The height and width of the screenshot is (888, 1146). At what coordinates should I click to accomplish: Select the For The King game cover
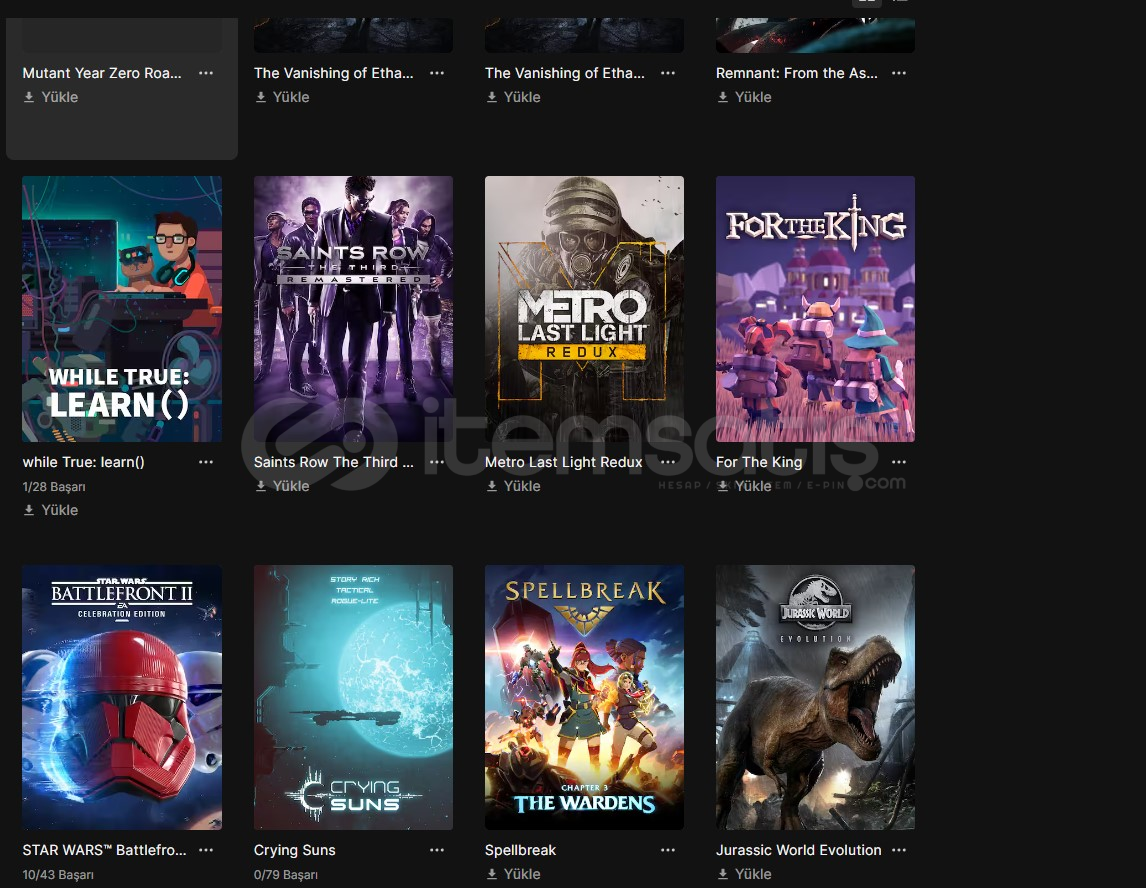point(815,308)
